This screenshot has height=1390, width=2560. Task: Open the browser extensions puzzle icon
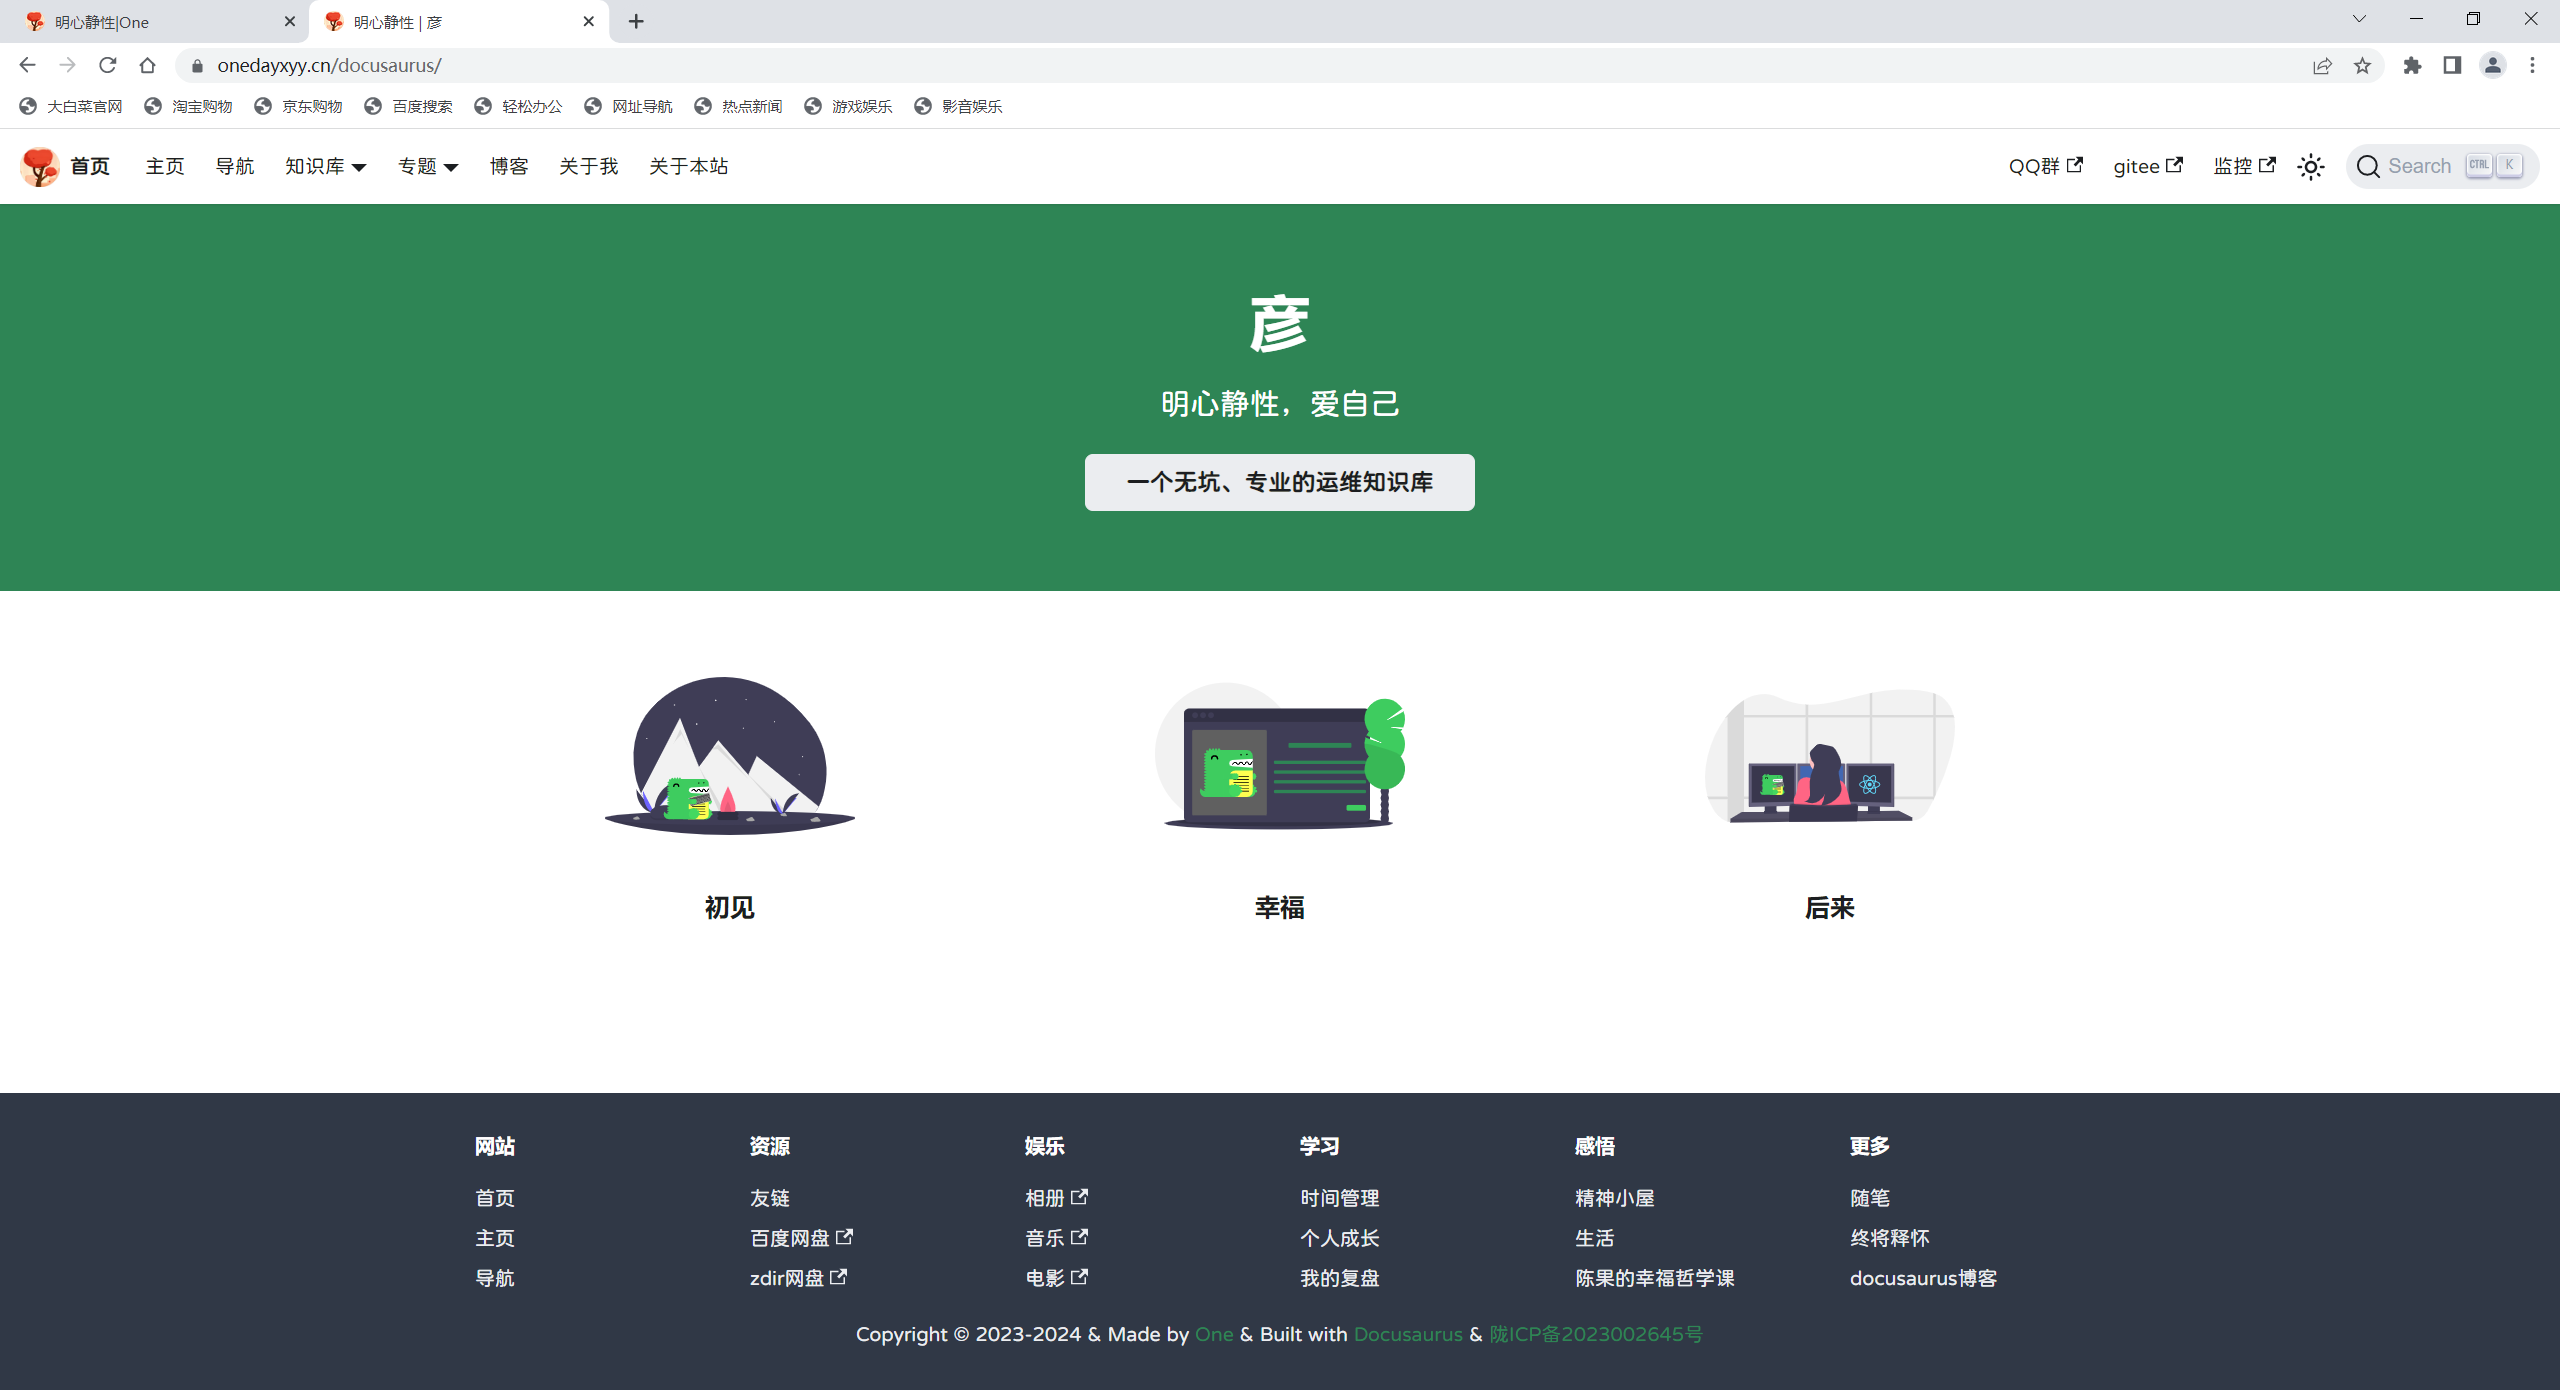(x=2412, y=66)
